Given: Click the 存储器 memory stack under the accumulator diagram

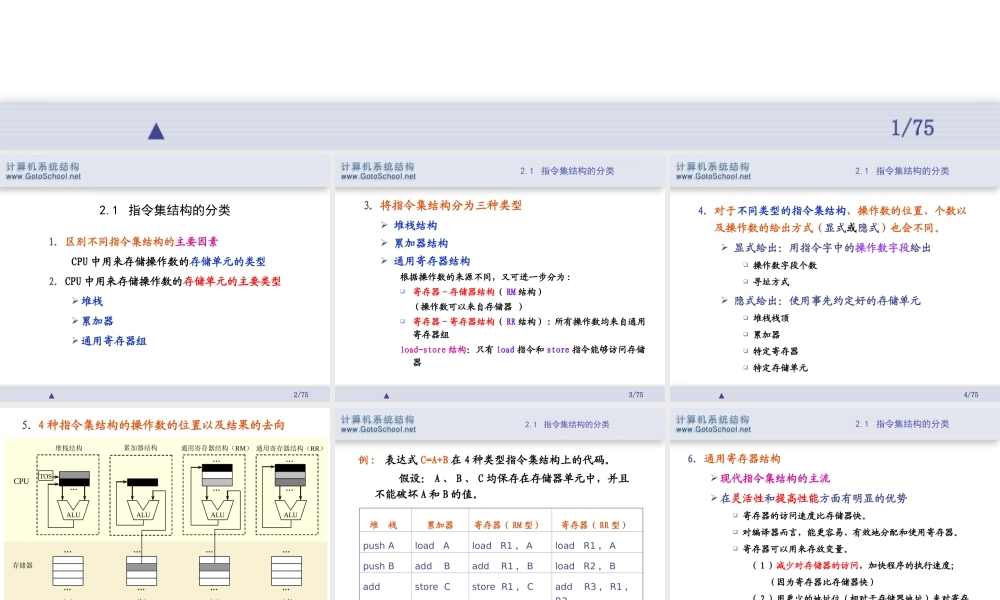Looking at the screenshot, I should coord(140,572).
